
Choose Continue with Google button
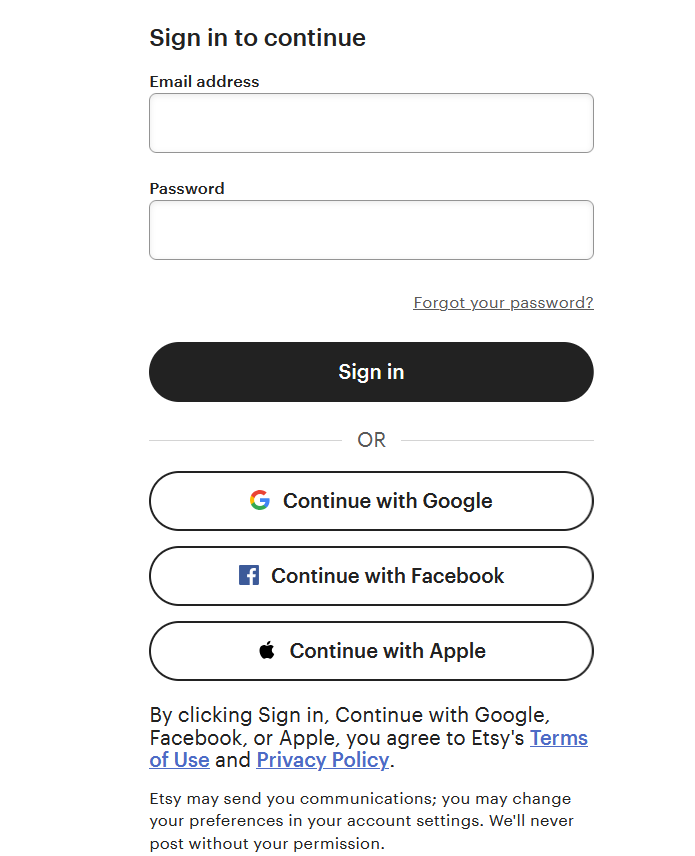point(371,501)
